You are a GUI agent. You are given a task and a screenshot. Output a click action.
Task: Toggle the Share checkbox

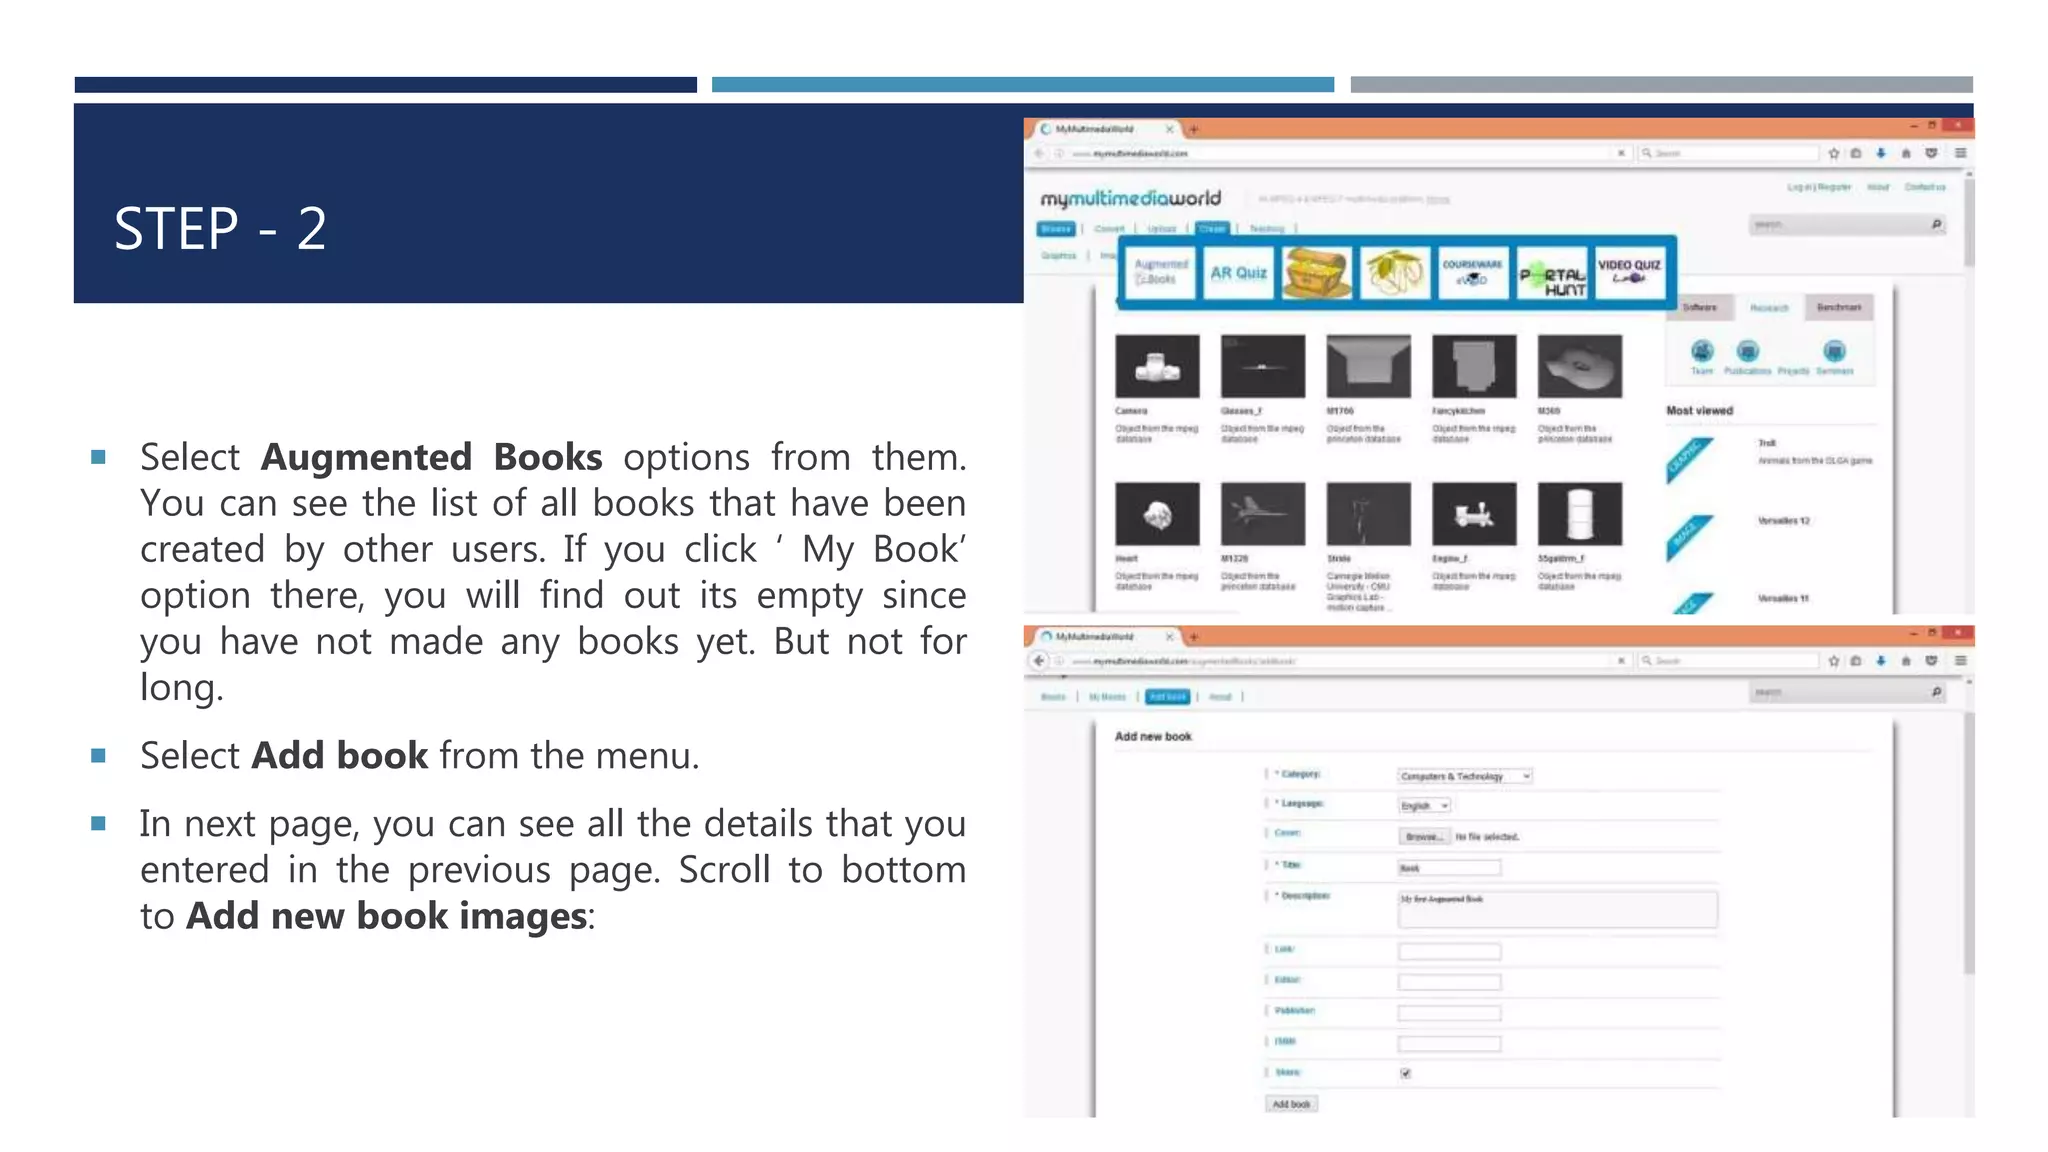click(1405, 1073)
